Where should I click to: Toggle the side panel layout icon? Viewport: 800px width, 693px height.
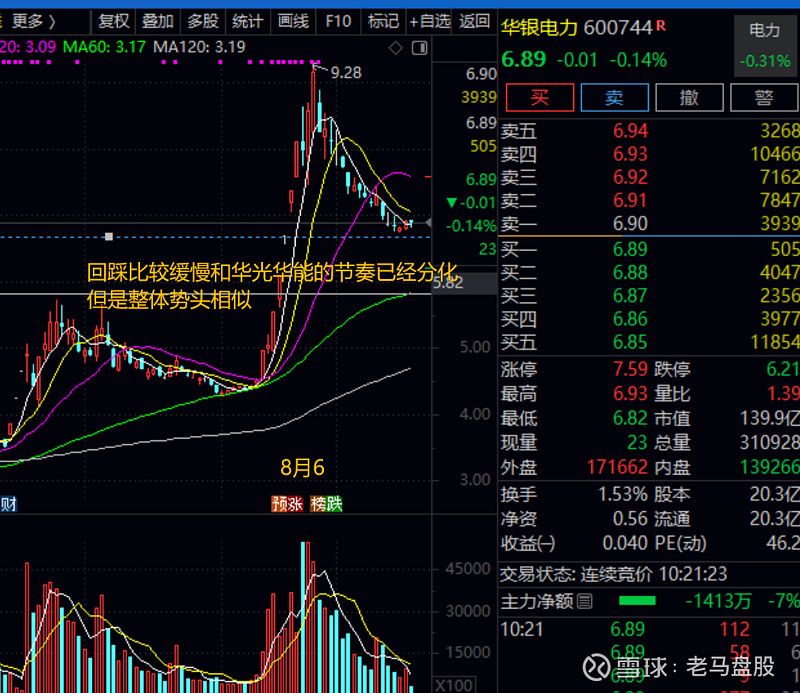(x=419, y=48)
